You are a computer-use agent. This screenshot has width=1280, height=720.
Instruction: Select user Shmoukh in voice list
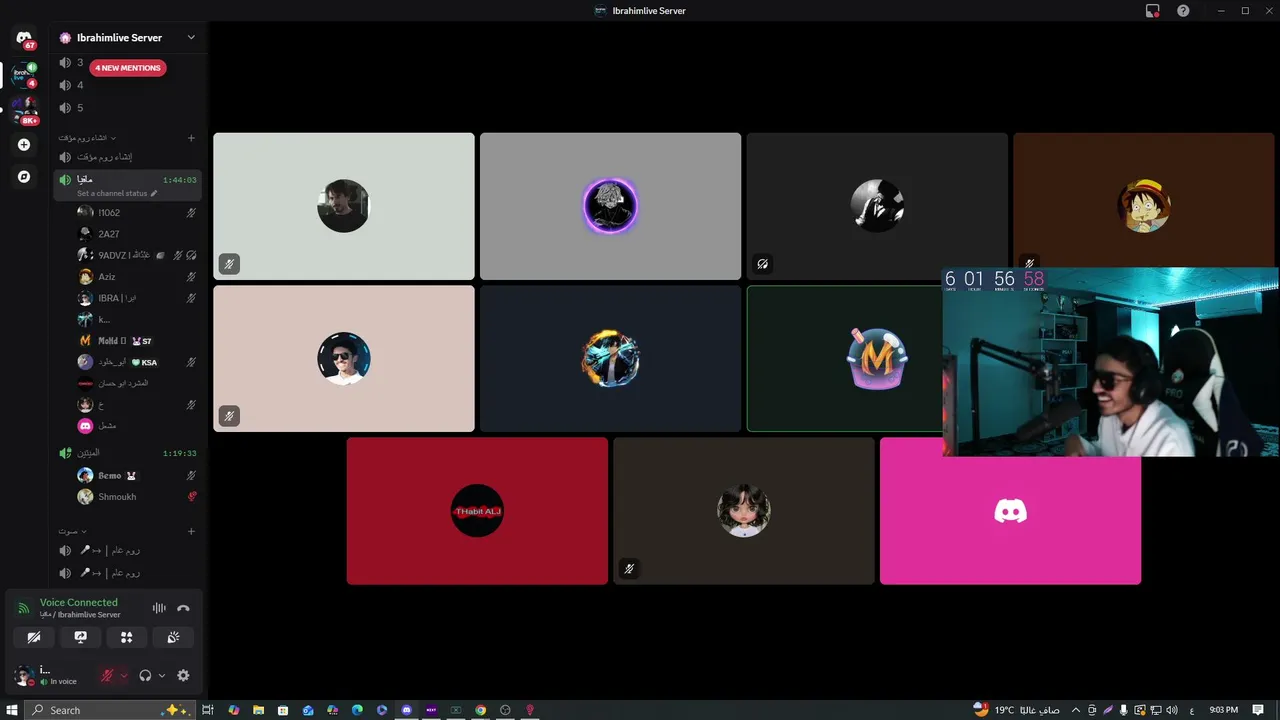pos(137,497)
